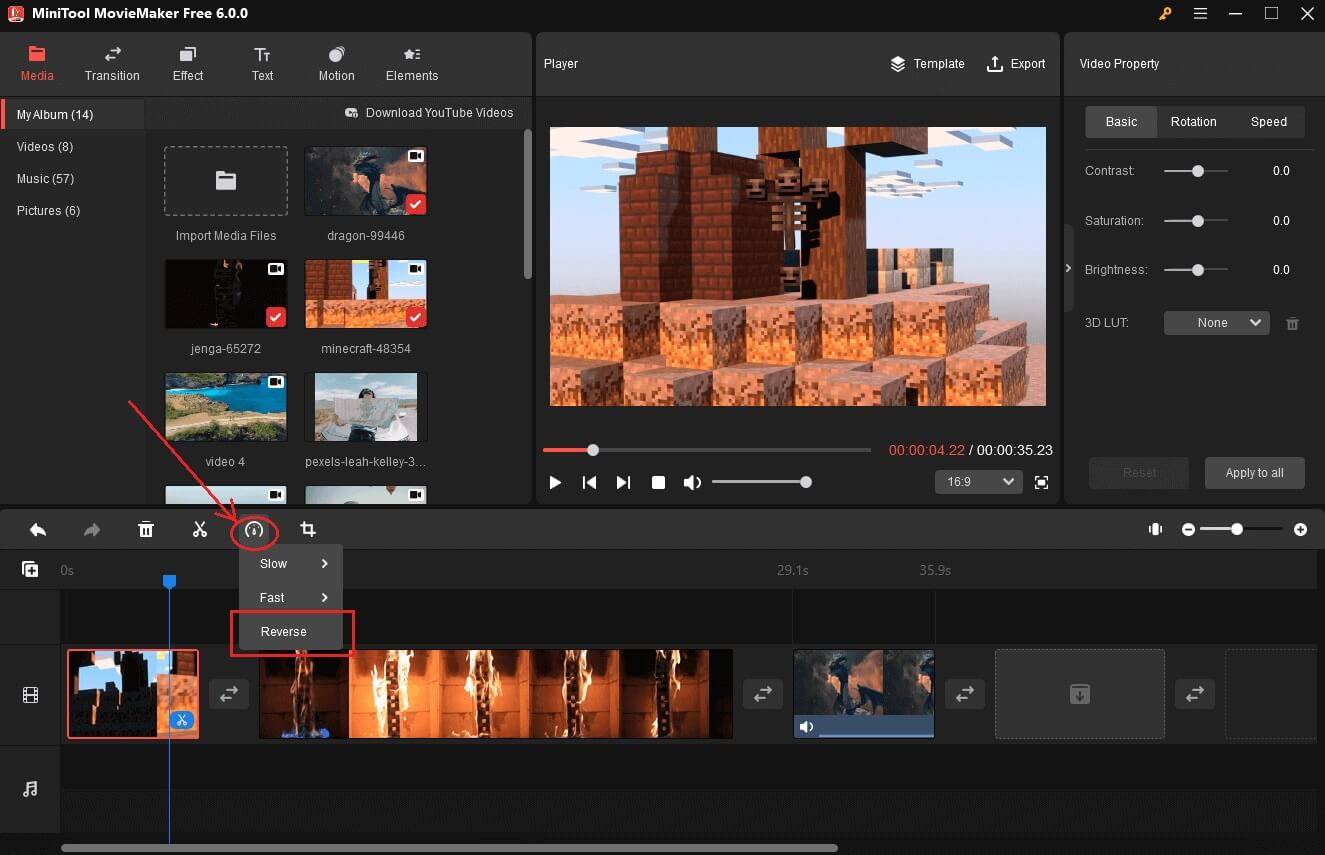Skip to next frame

click(x=623, y=482)
